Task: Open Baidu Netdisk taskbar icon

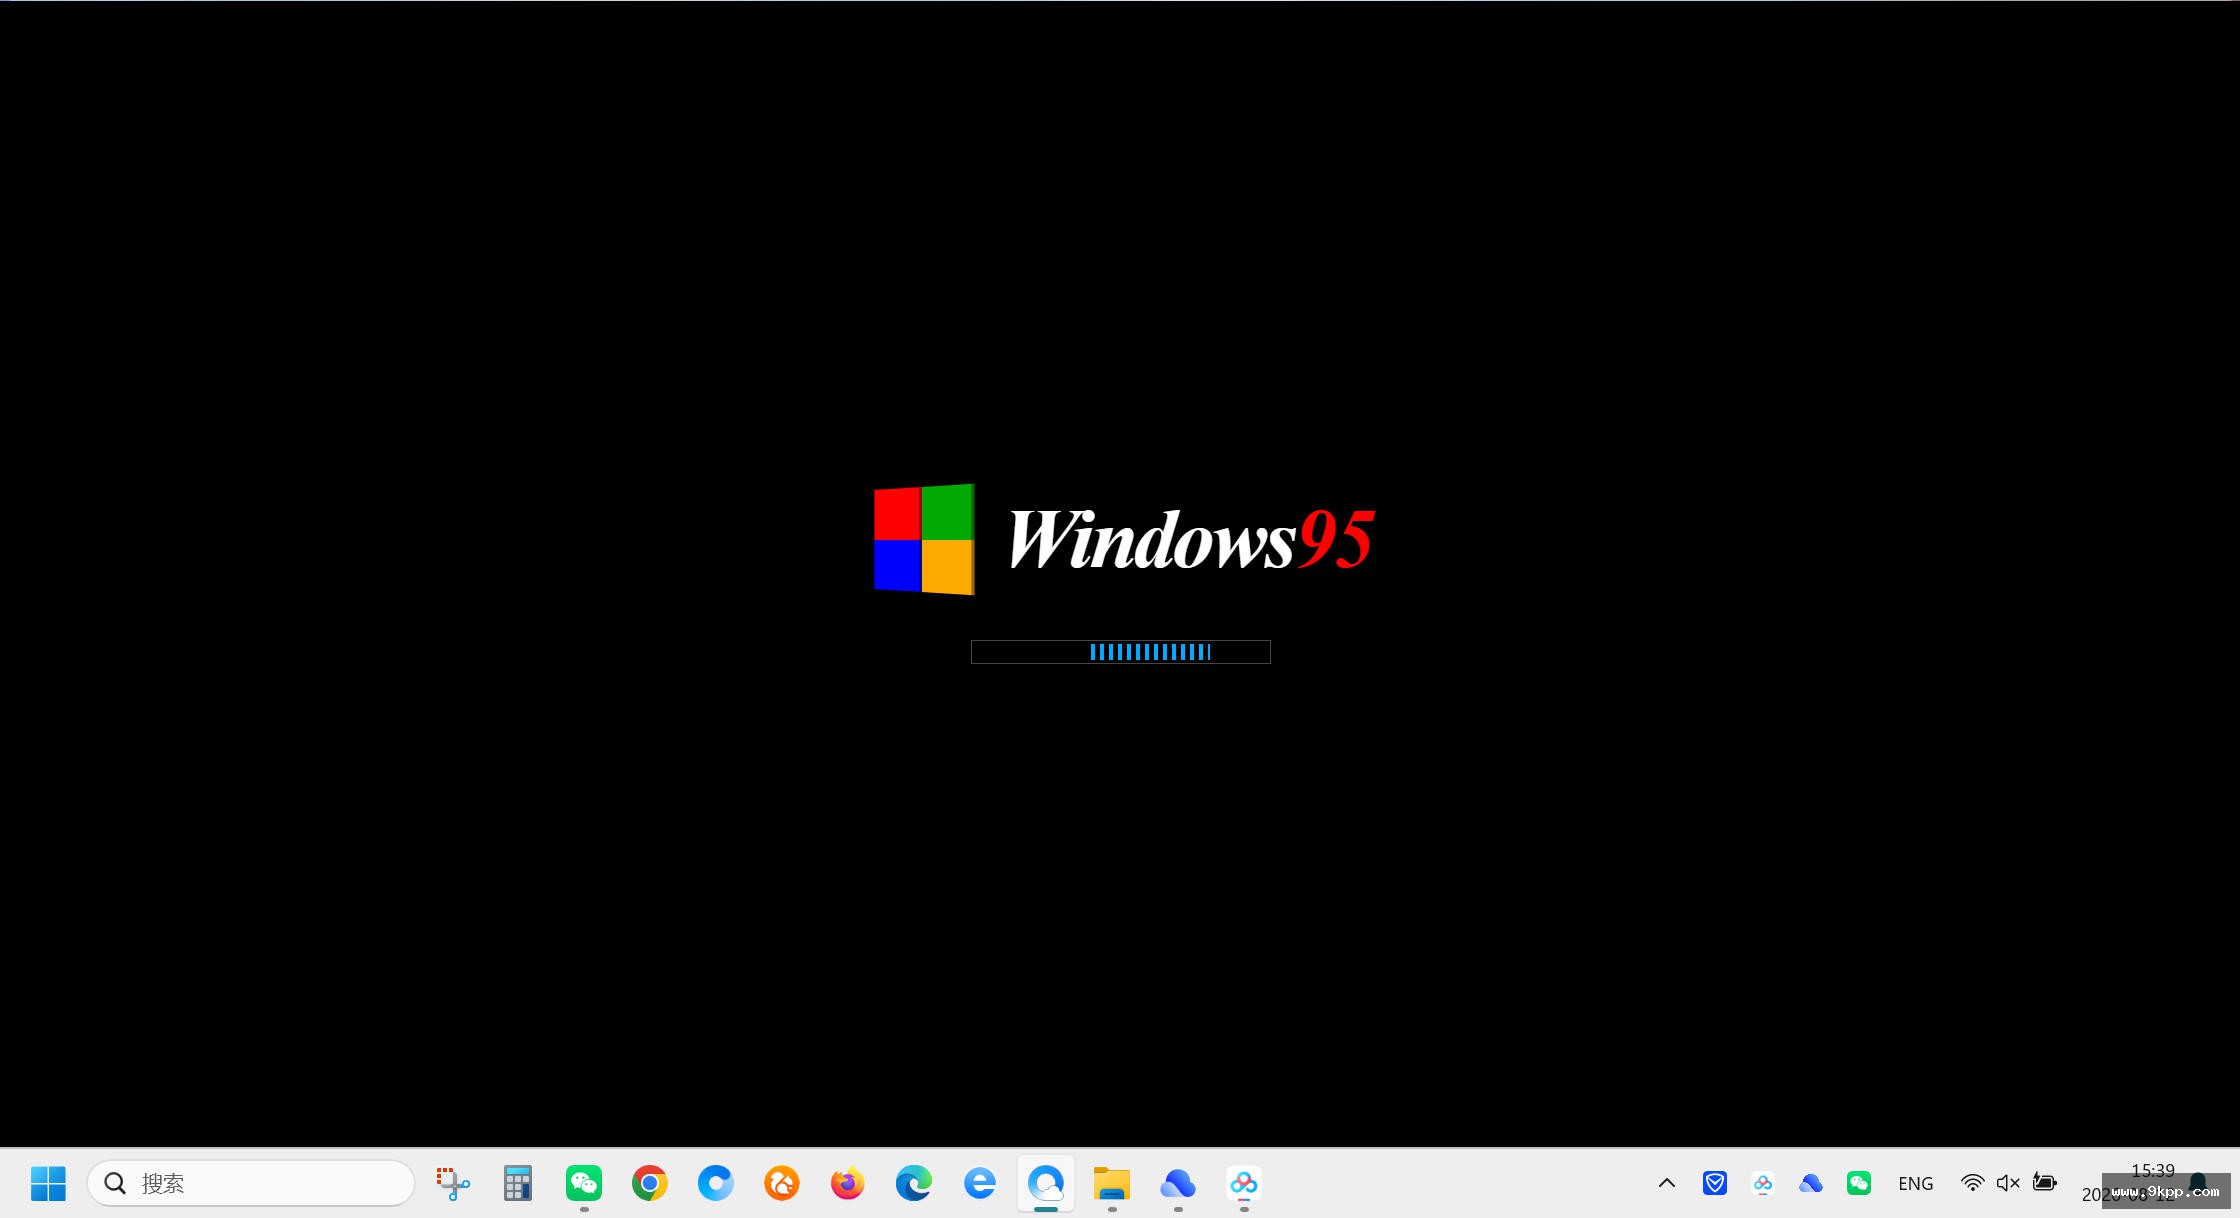Action: 1244,1183
